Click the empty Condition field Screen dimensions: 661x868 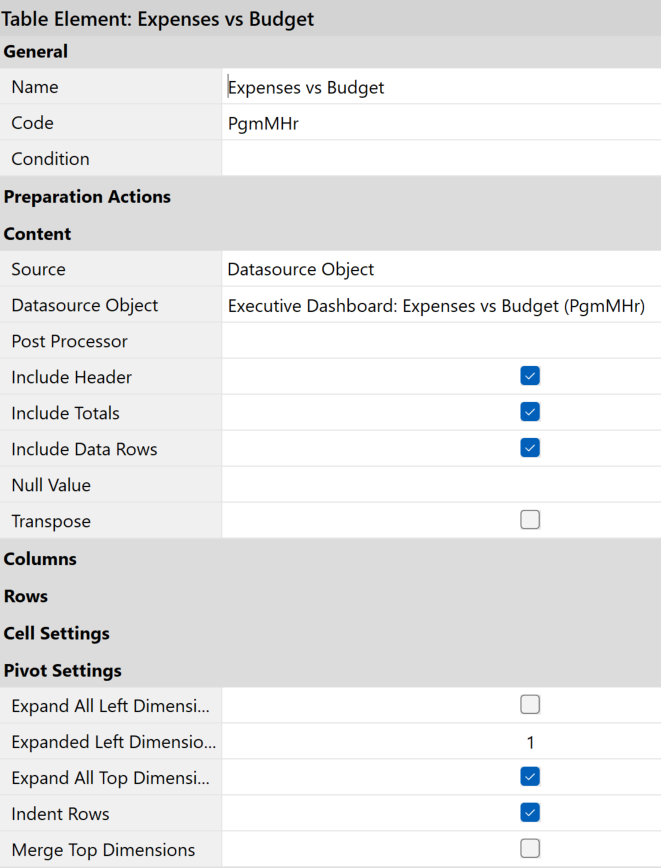click(440, 159)
